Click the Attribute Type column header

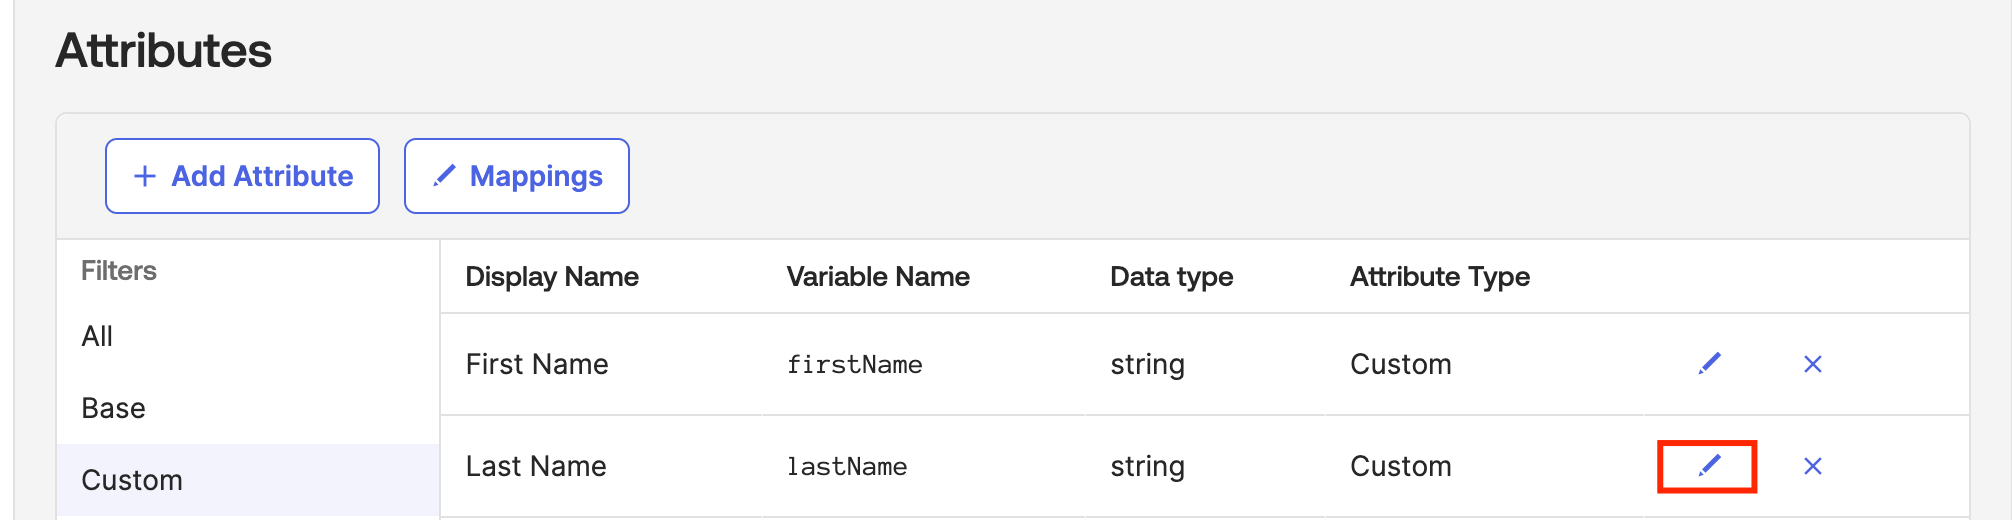click(1439, 277)
